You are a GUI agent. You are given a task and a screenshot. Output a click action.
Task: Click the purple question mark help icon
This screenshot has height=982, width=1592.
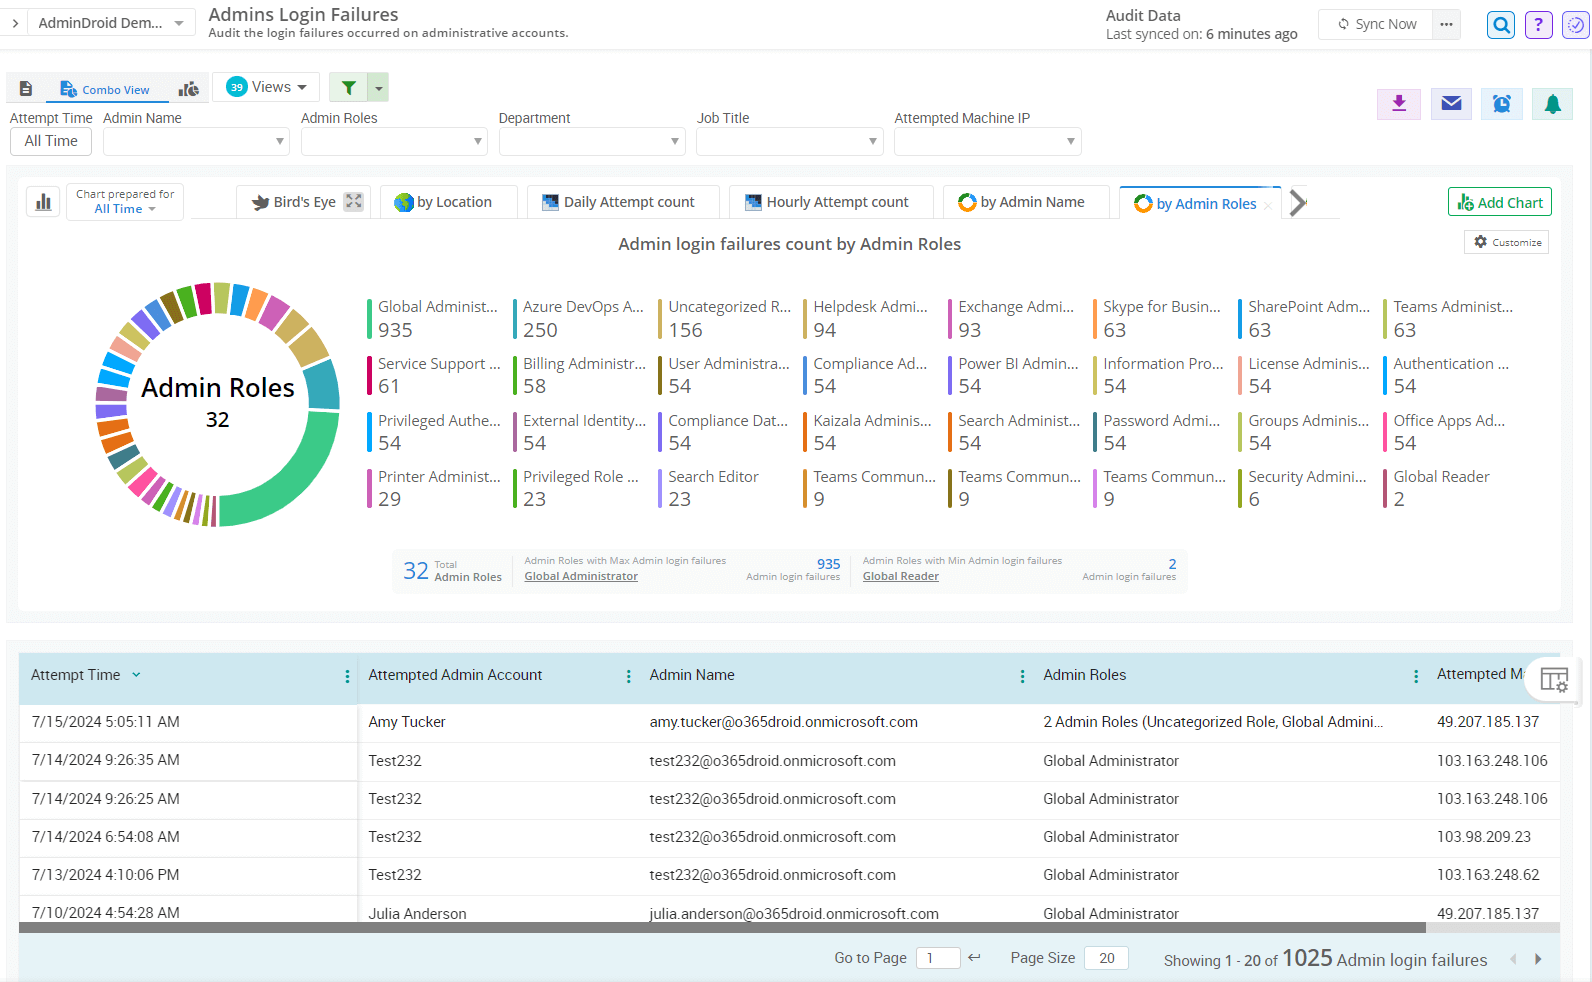click(1538, 25)
